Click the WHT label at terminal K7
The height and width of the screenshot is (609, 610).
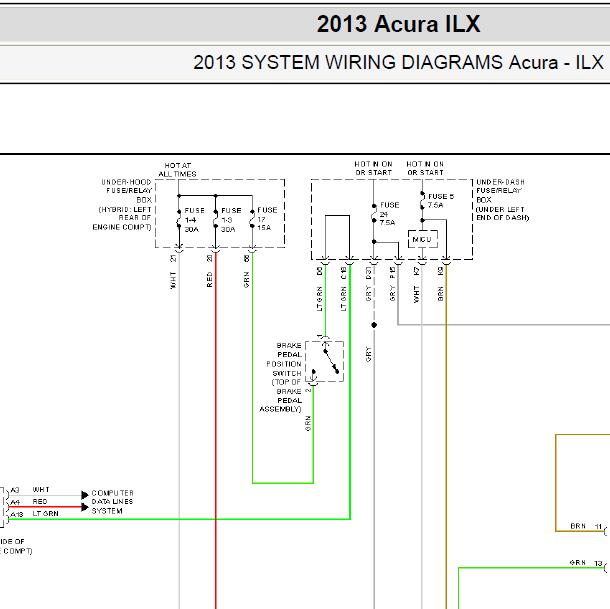(416, 294)
